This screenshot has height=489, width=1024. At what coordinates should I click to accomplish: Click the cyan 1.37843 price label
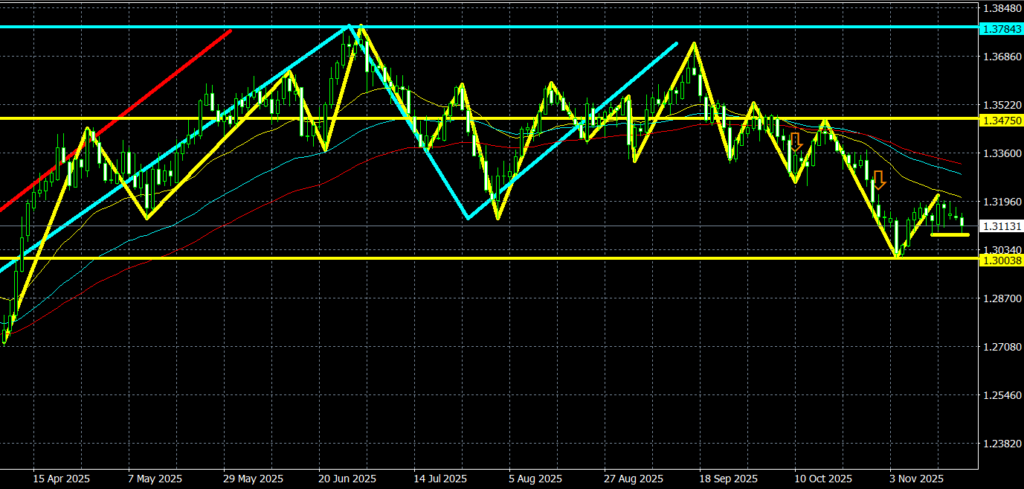1000,28
